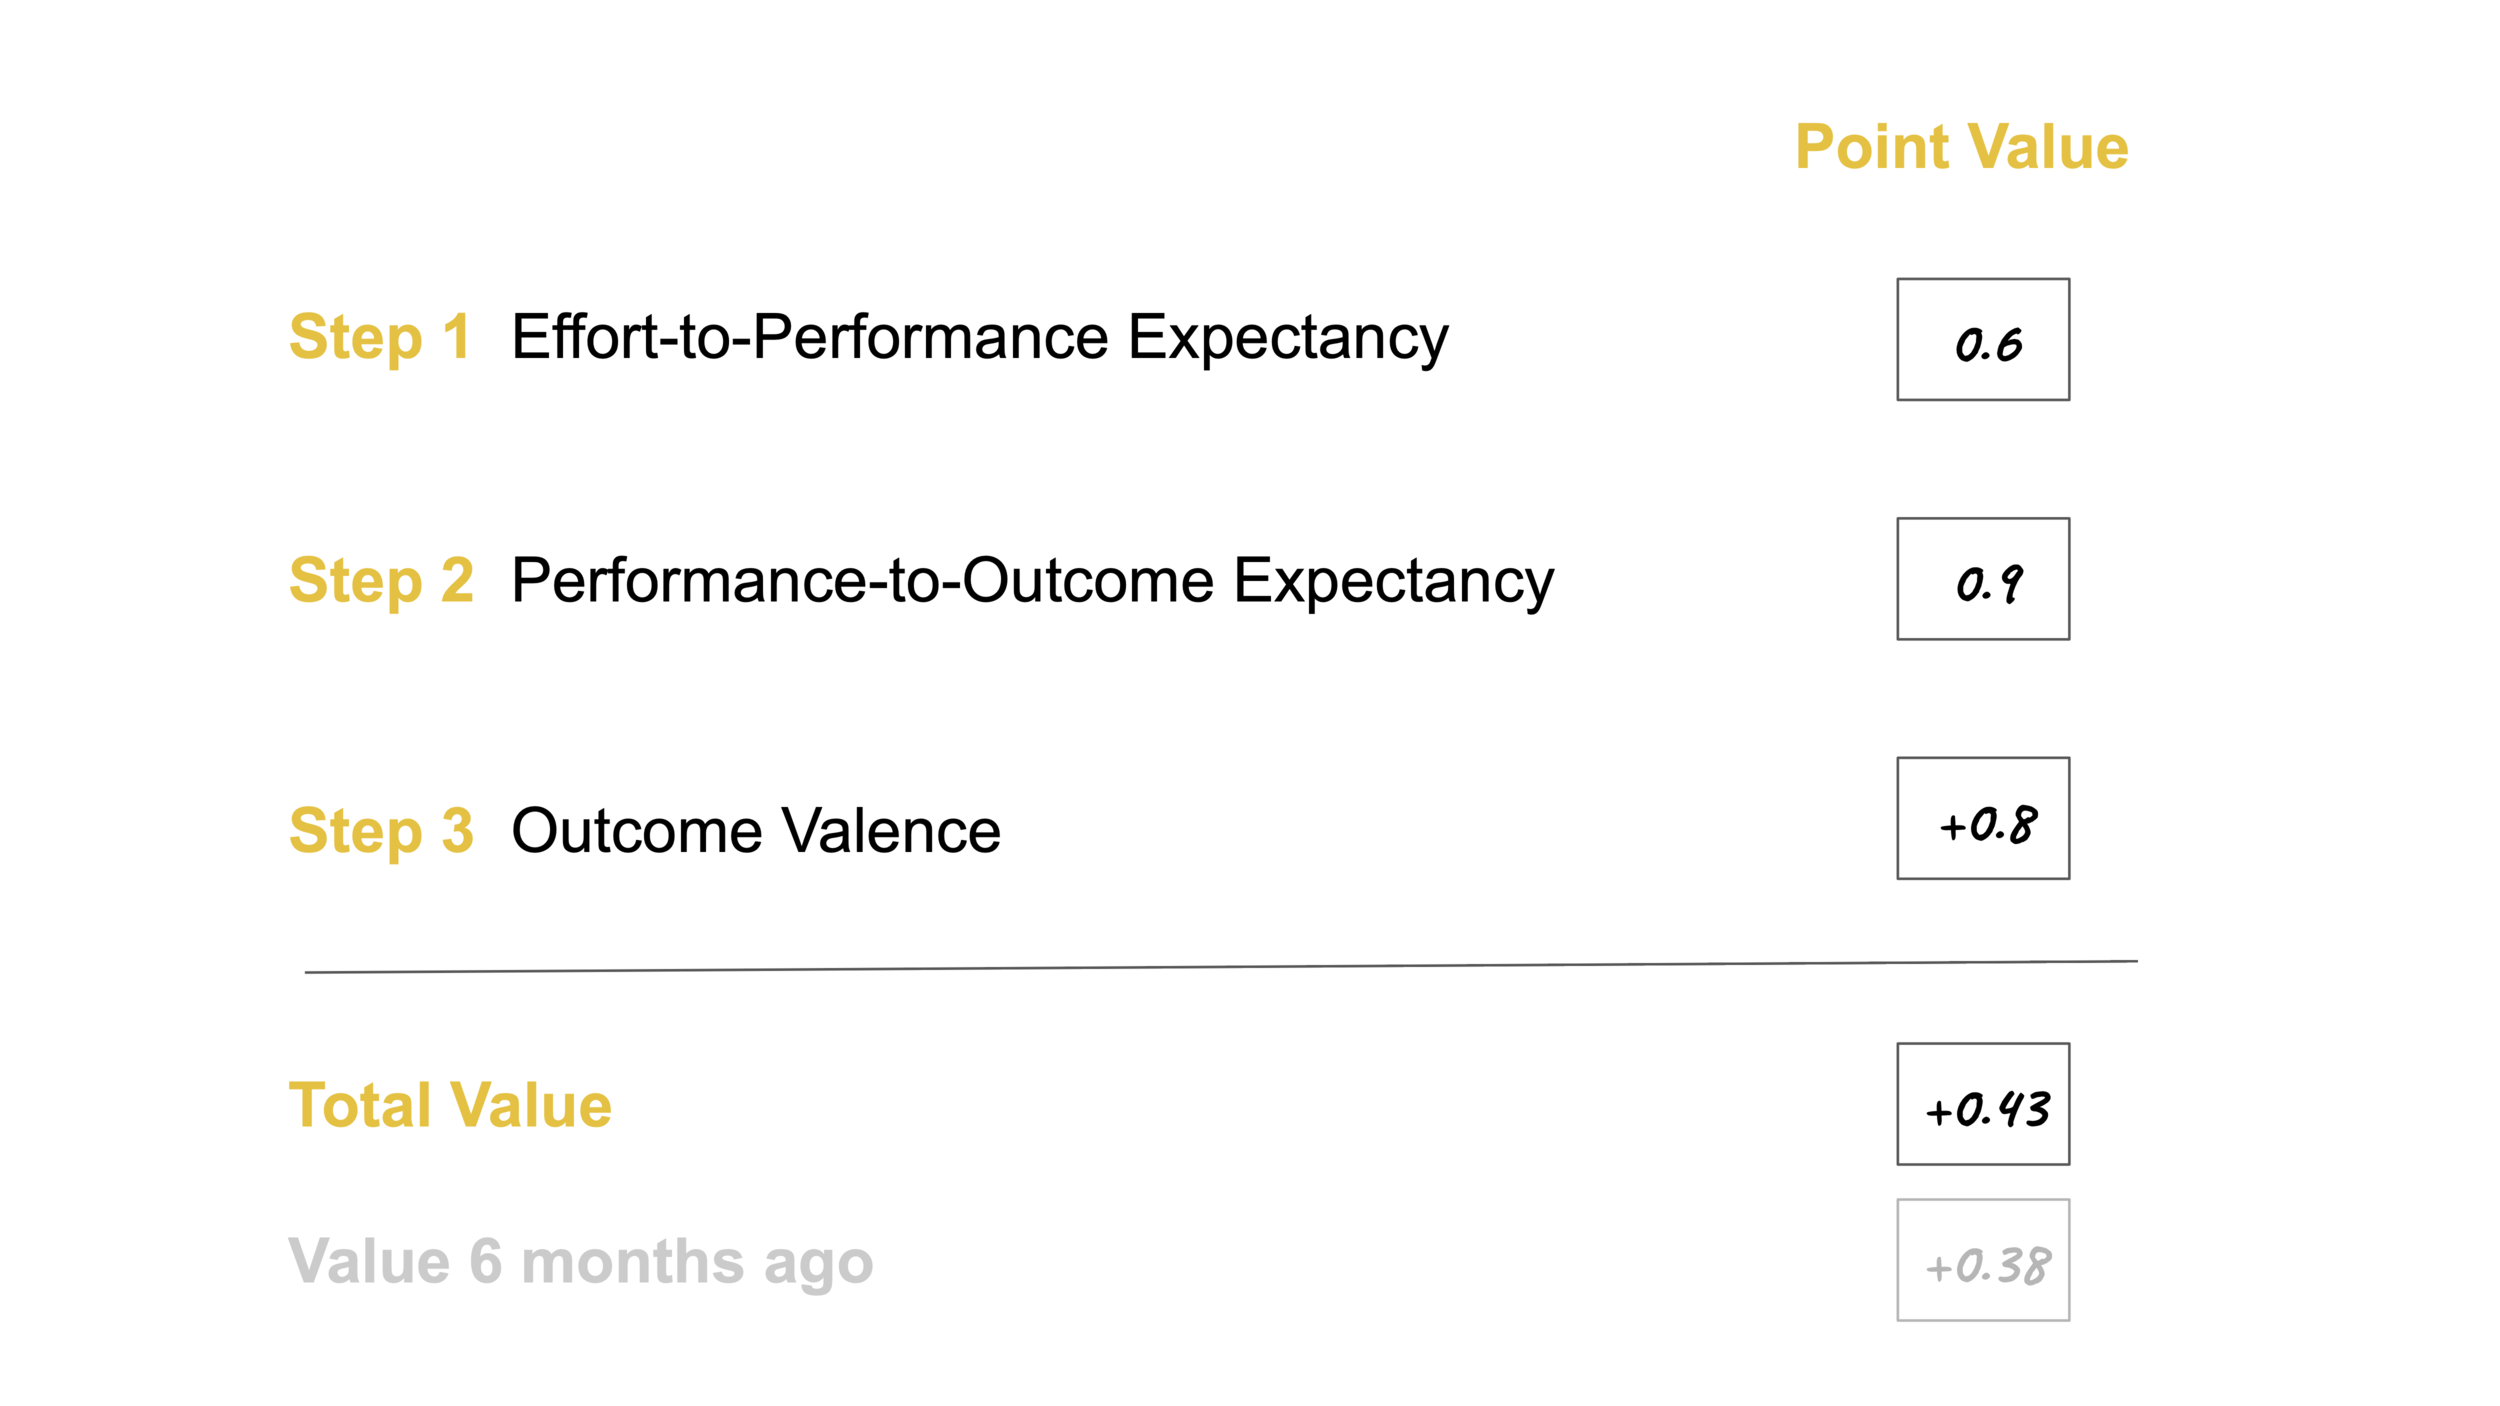Select the box showing 0.9
The width and height of the screenshot is (2500, 1406).
click(x=1983, y=579)
